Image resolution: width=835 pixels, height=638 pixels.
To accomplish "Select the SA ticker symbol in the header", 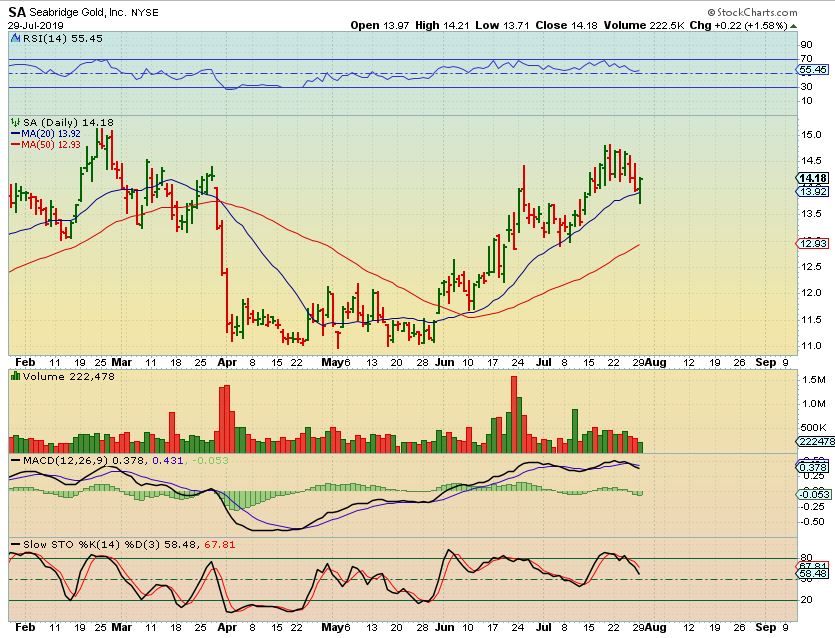I will click(17, 12).
